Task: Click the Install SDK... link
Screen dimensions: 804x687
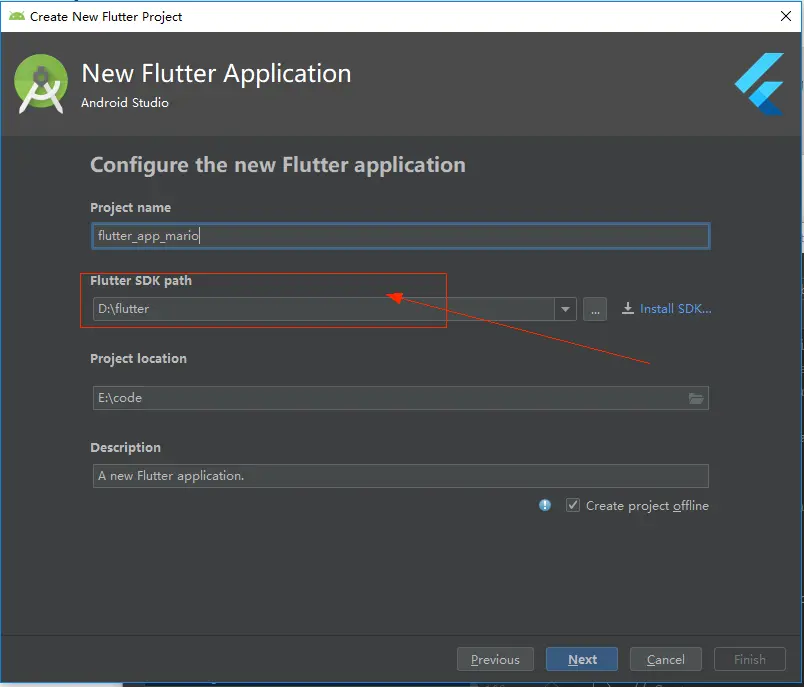Action: click(x=675, y=309)
